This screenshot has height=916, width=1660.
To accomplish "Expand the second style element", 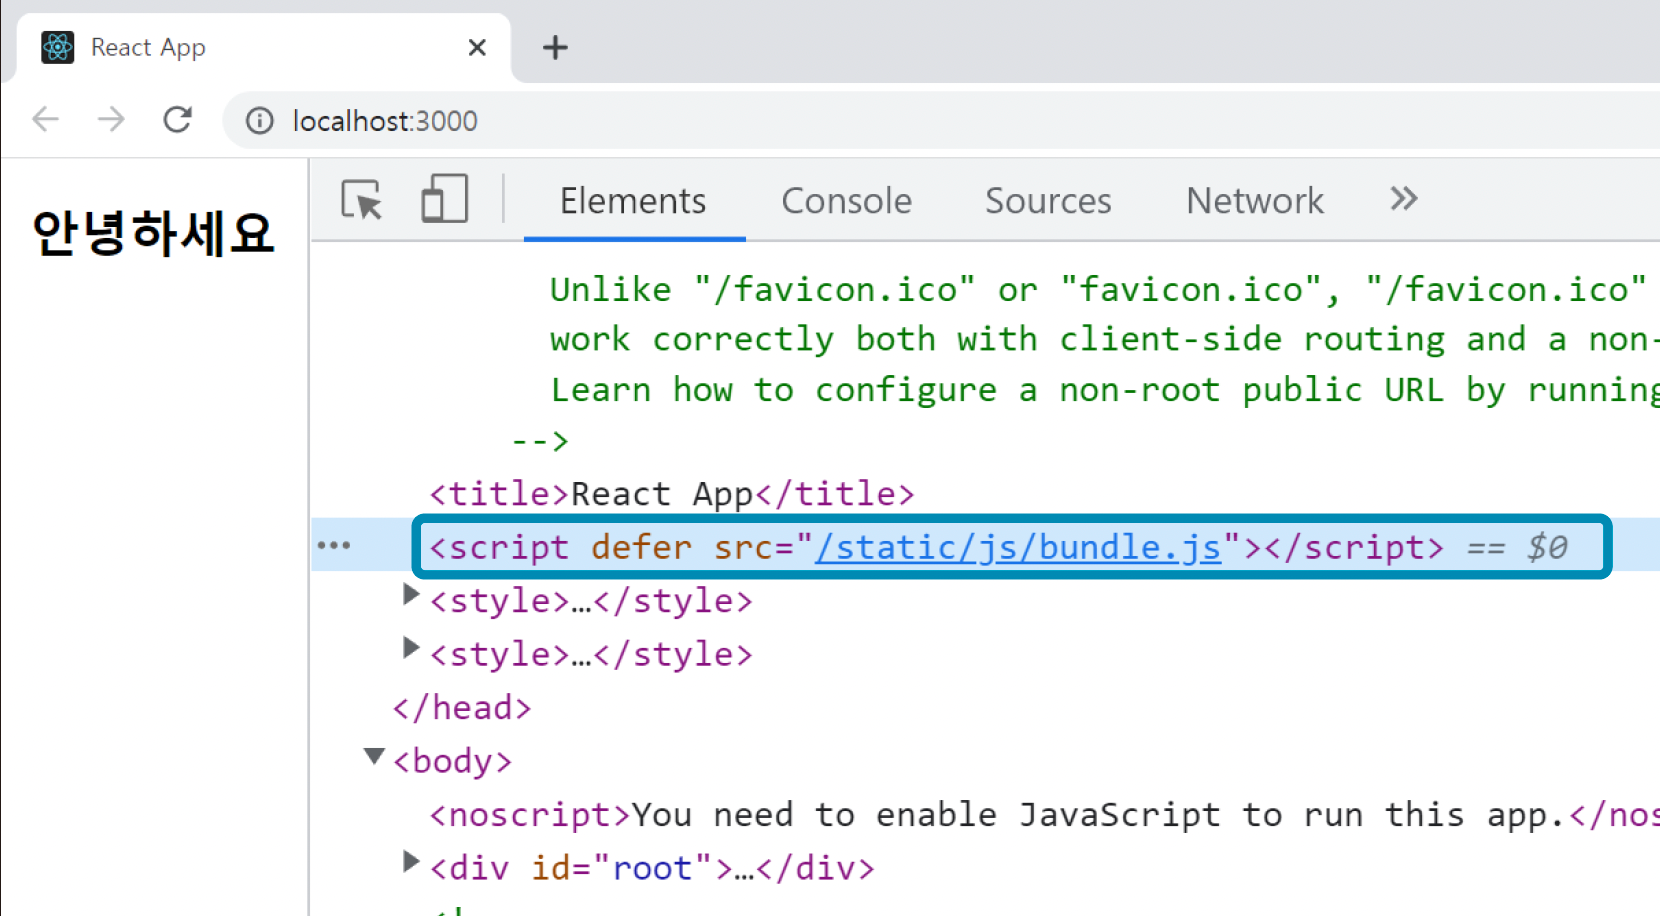I will tap(410, 648).
